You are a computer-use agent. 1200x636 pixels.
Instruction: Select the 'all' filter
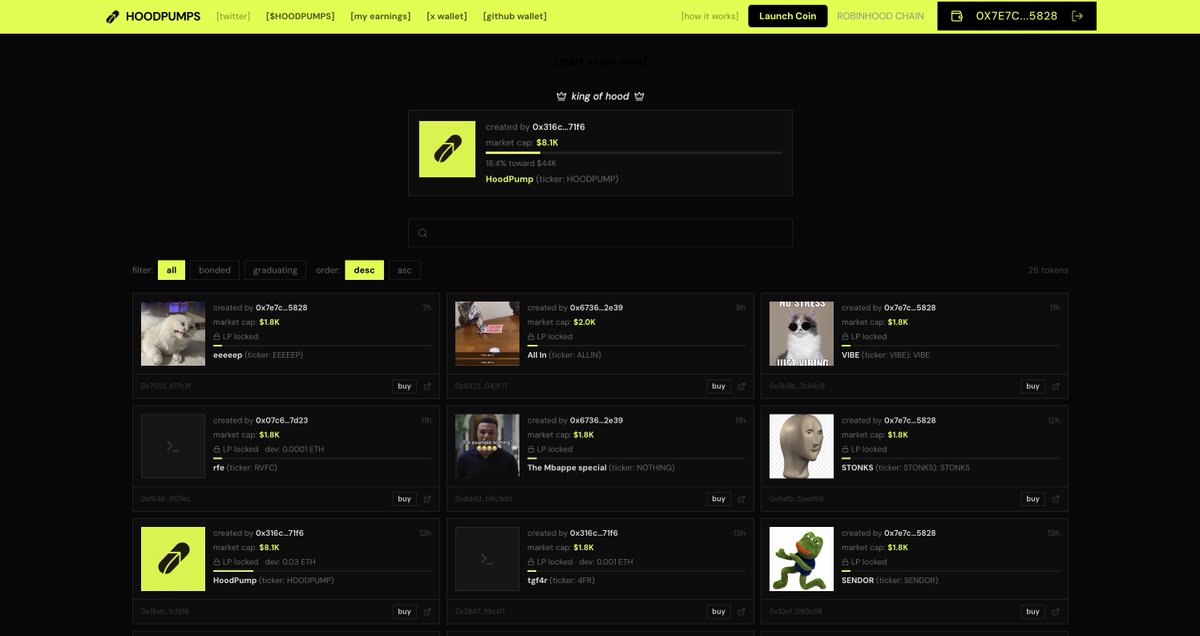(171, 270)
